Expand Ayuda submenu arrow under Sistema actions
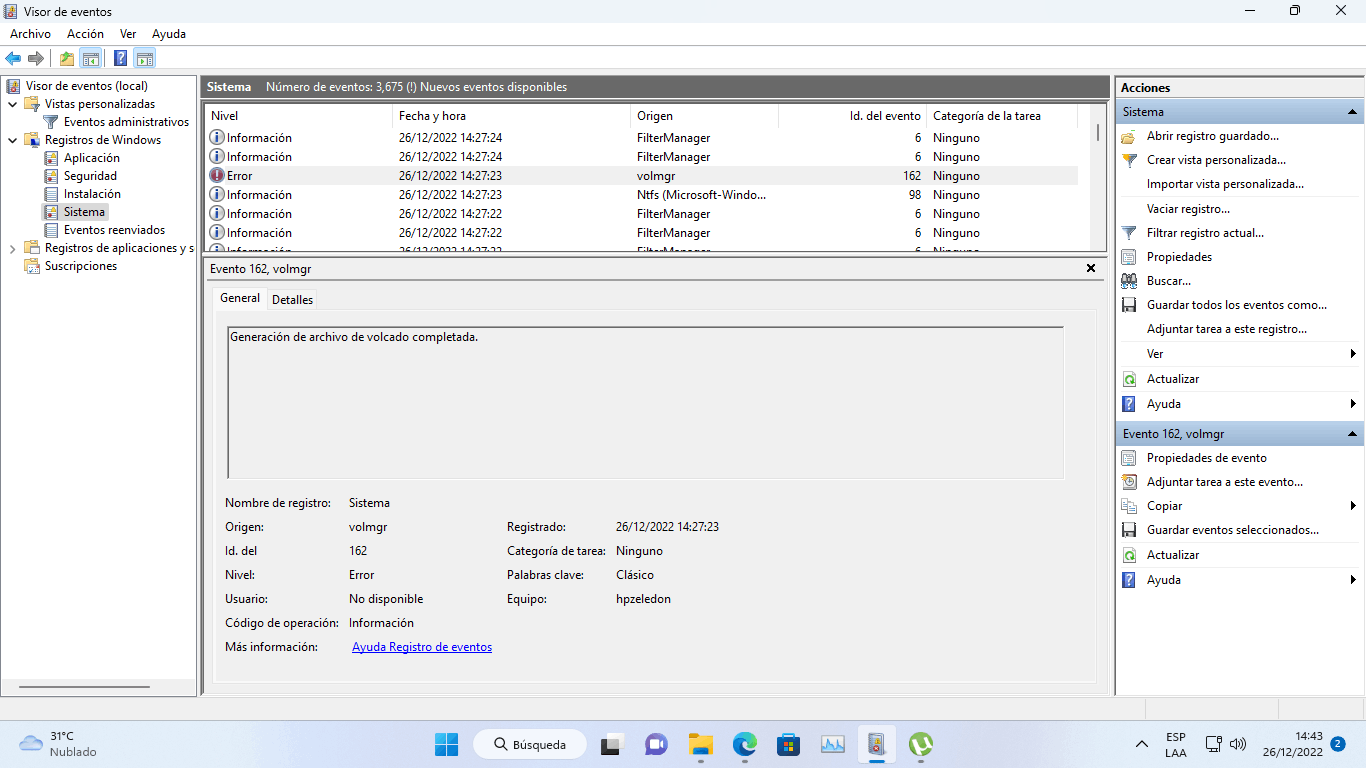Image resolution: width=1366 pixels, height=768 pixels. click(x=1353, y=404)
